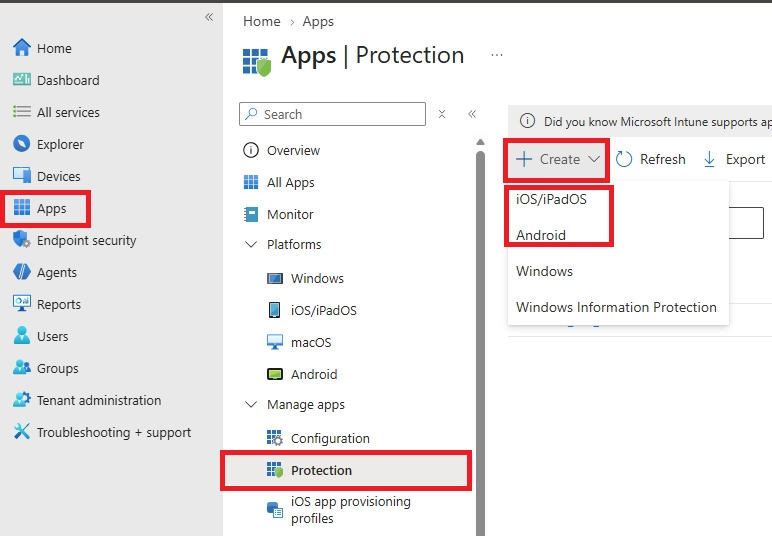This screenshot has width=772, height=536.
Task: Choose Android from the Create menu
Action: 541,235
